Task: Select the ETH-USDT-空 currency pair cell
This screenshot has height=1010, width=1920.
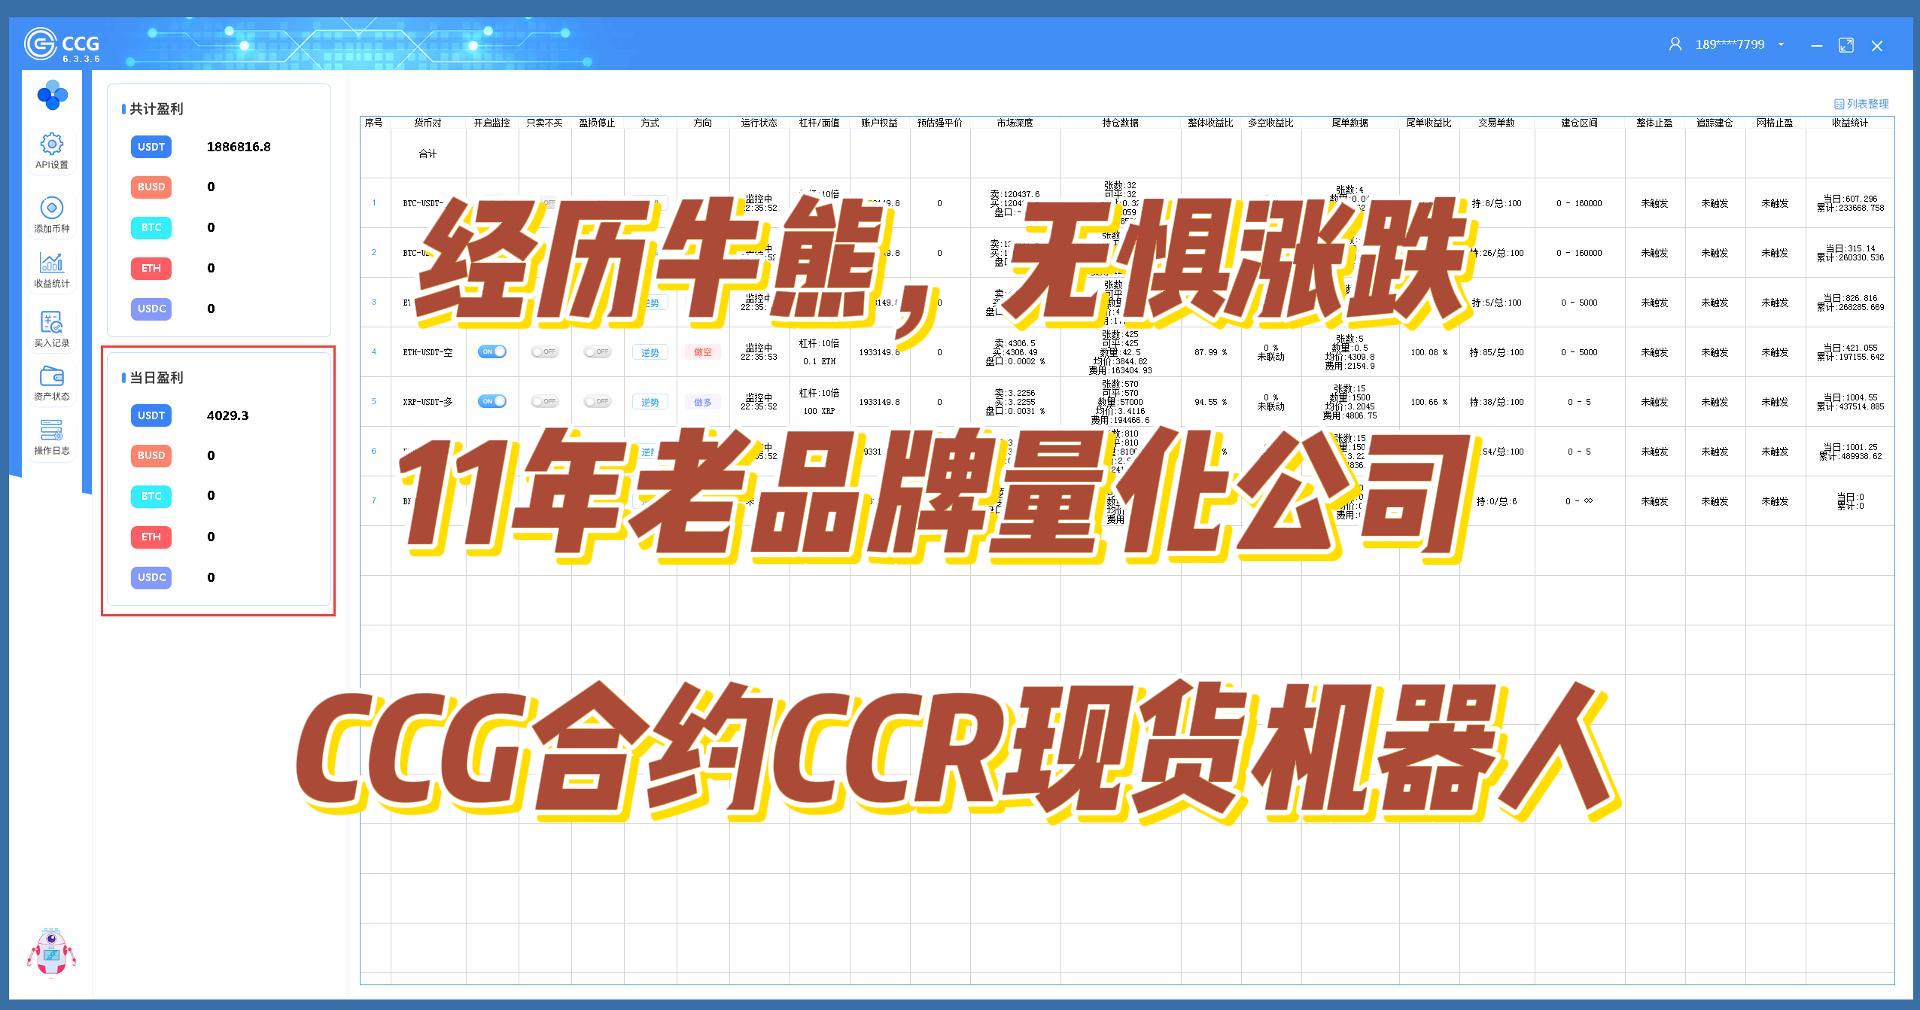Action: (x=428, y=352)
